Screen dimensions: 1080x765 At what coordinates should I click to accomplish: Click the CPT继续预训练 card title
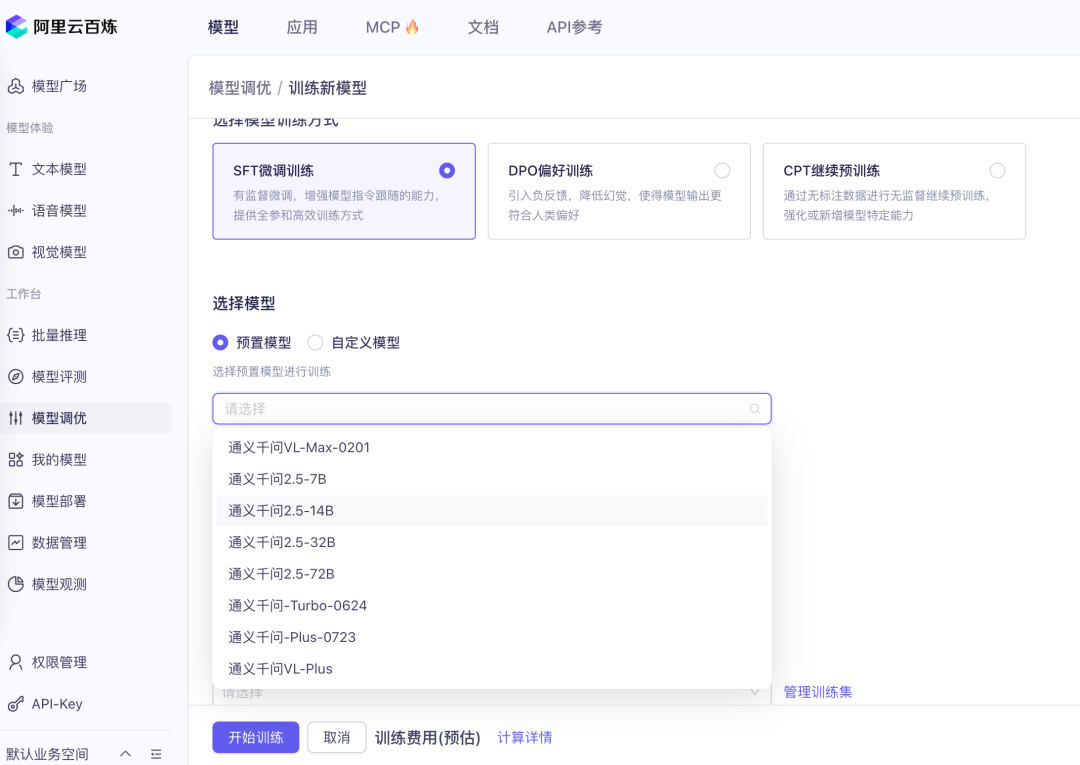(x=831, y=171)
